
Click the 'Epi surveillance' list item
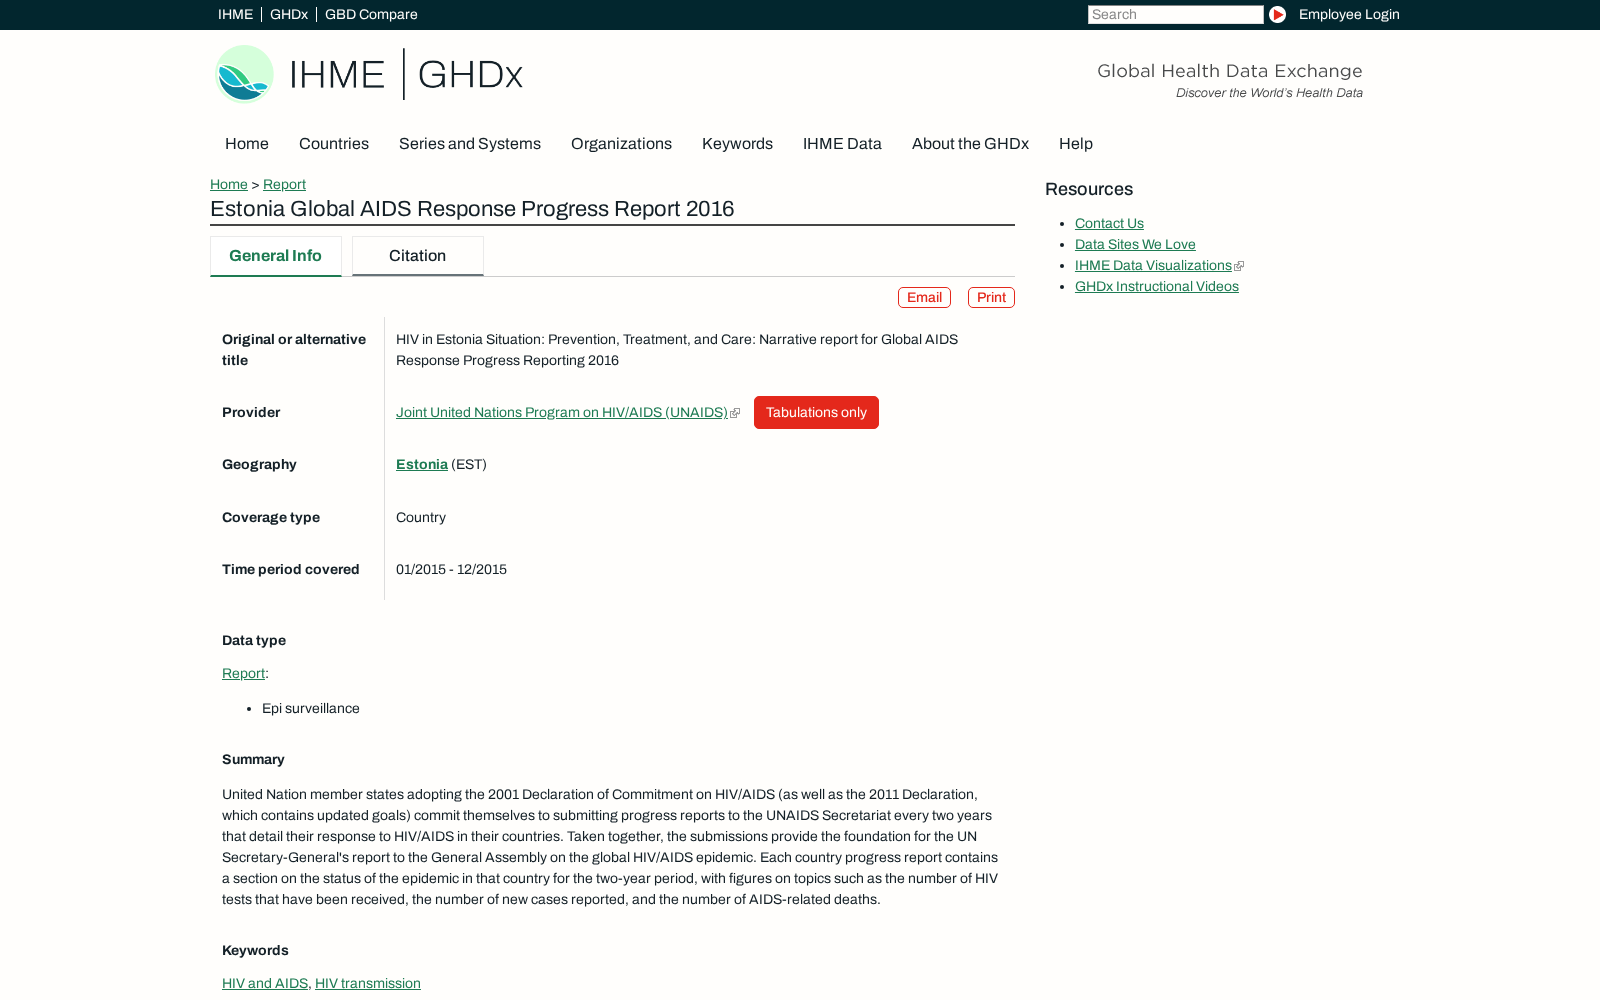coord(311,709)
